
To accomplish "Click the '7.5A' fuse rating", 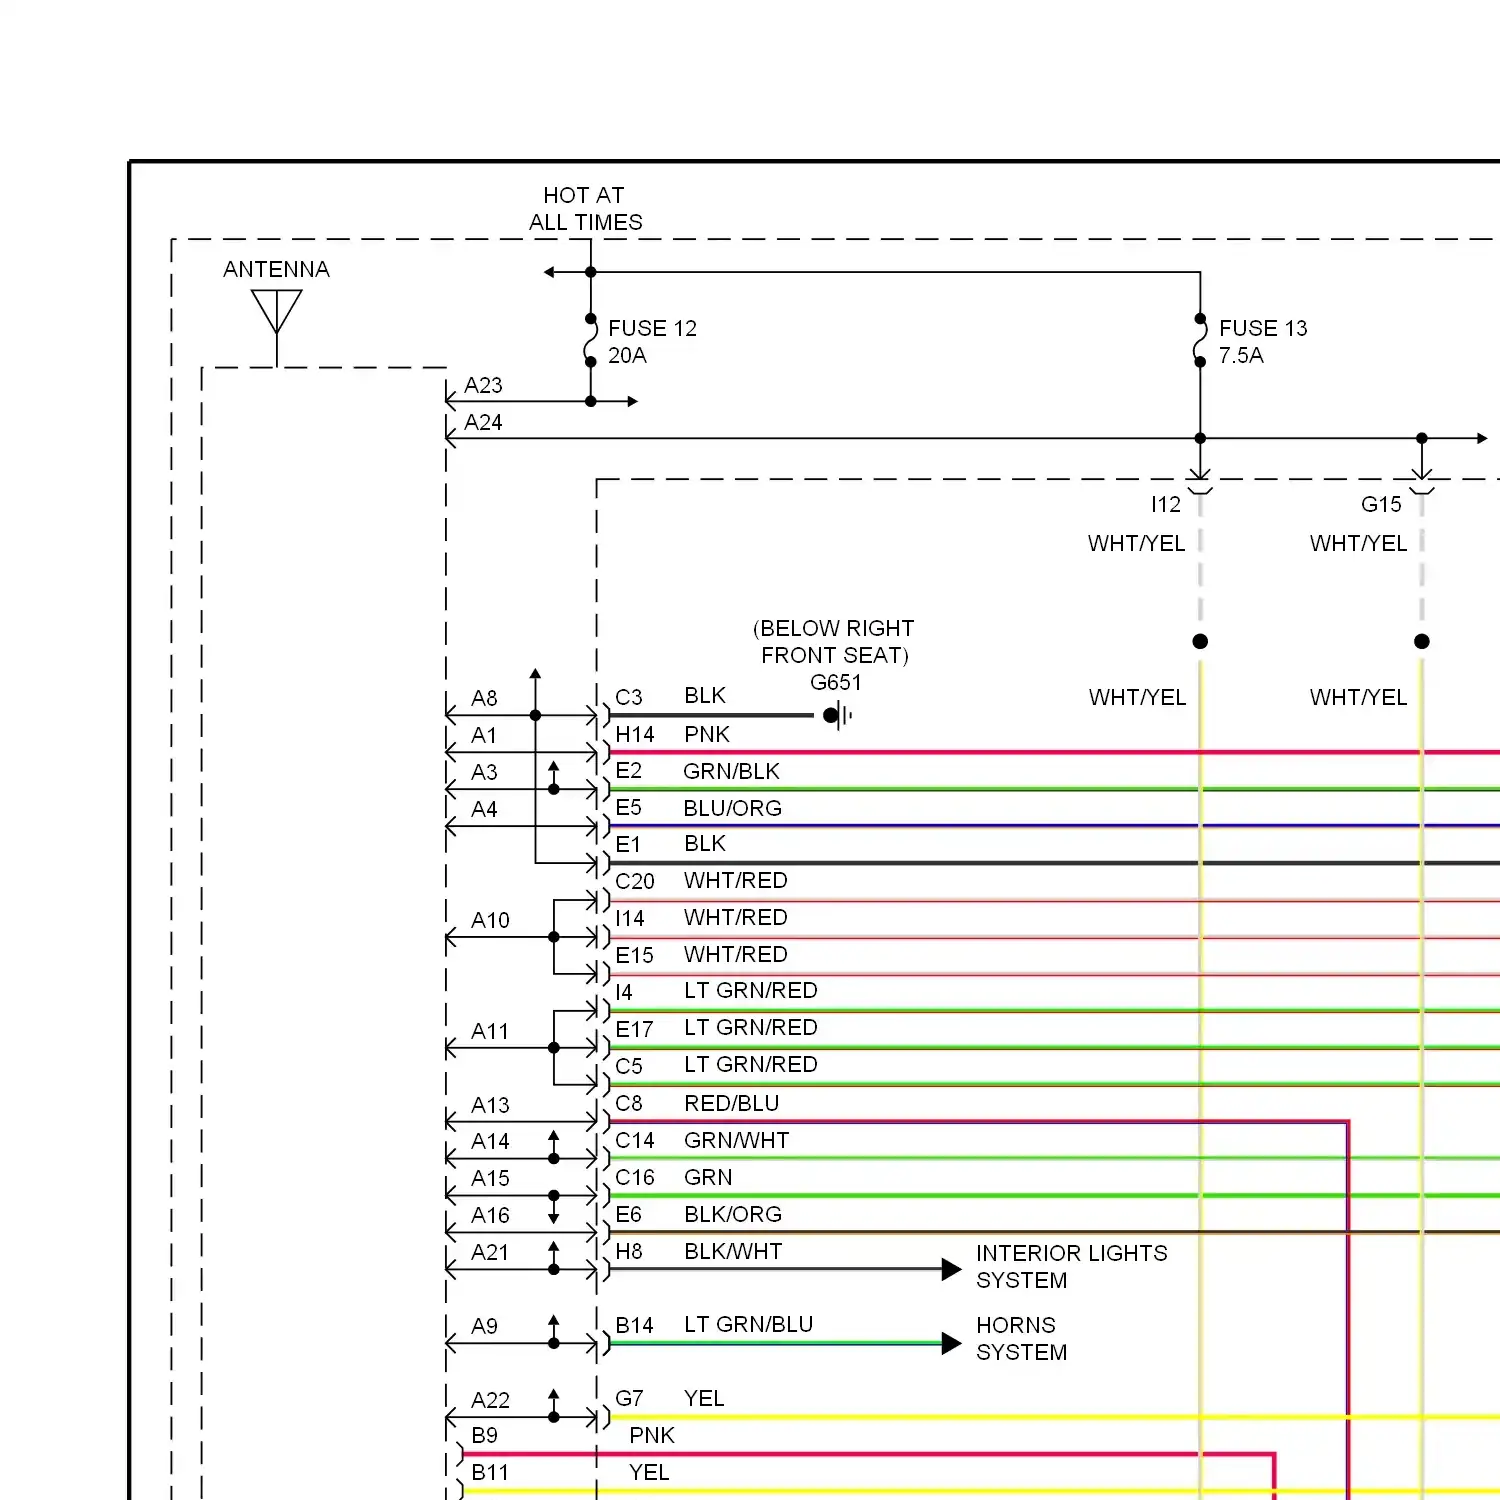I will [1241, 355].
